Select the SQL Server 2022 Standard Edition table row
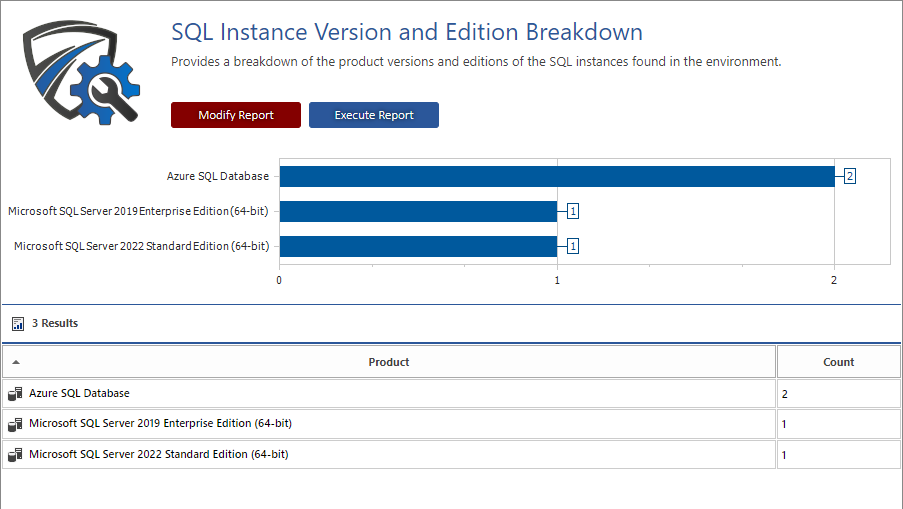Screen dimensions: 903x509 pos(158,455)
